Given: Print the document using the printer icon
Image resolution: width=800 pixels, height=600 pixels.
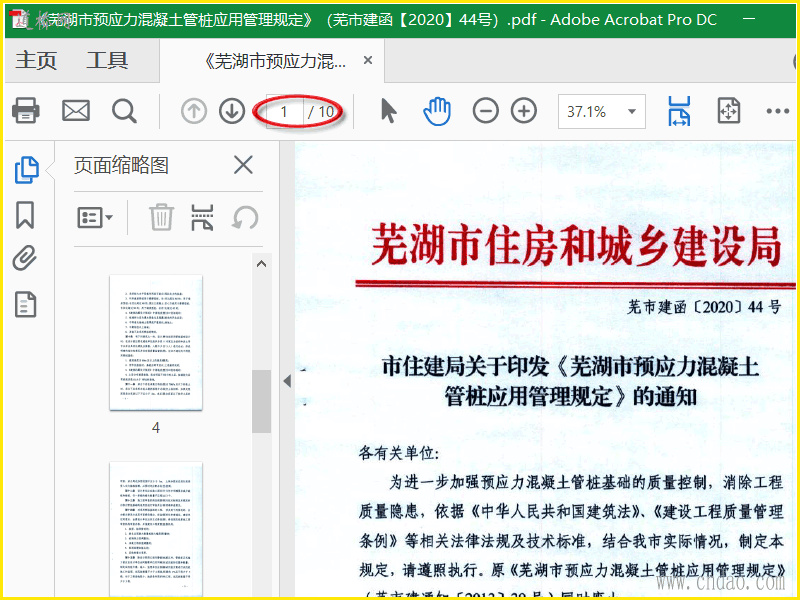Looking at the screenshot, I should tap(26, 110).
